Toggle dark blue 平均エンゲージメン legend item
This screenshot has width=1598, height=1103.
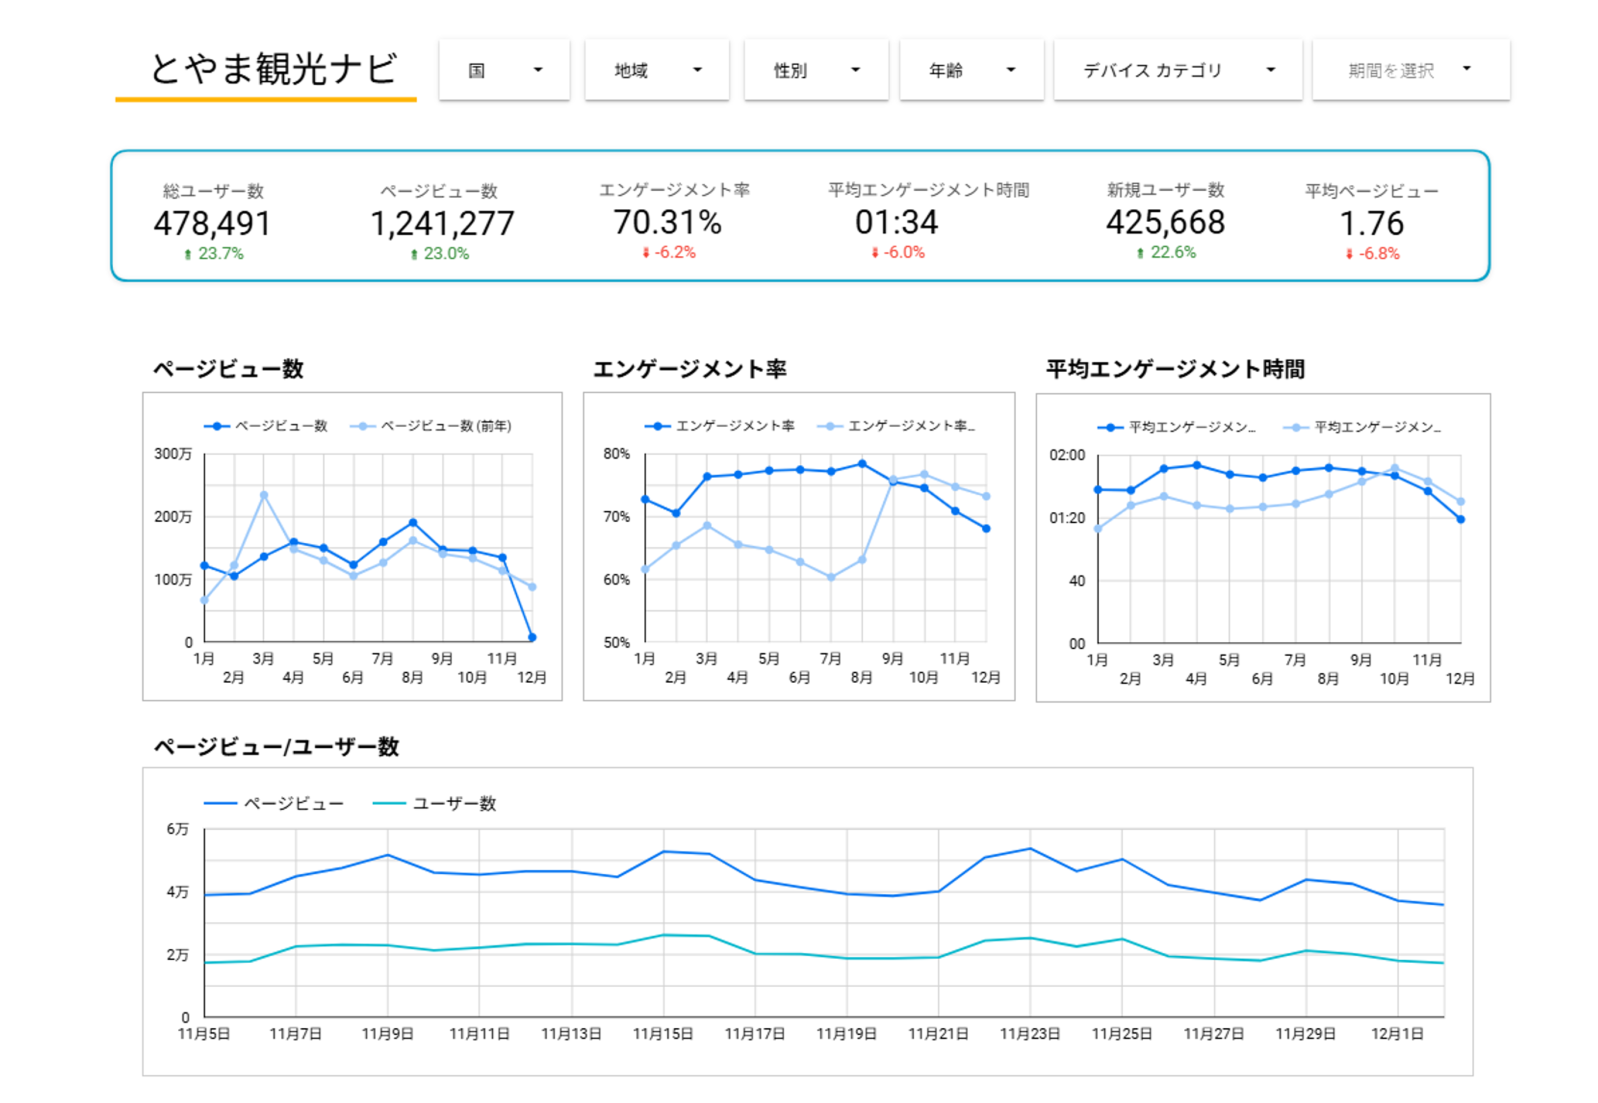(1177, 427)
